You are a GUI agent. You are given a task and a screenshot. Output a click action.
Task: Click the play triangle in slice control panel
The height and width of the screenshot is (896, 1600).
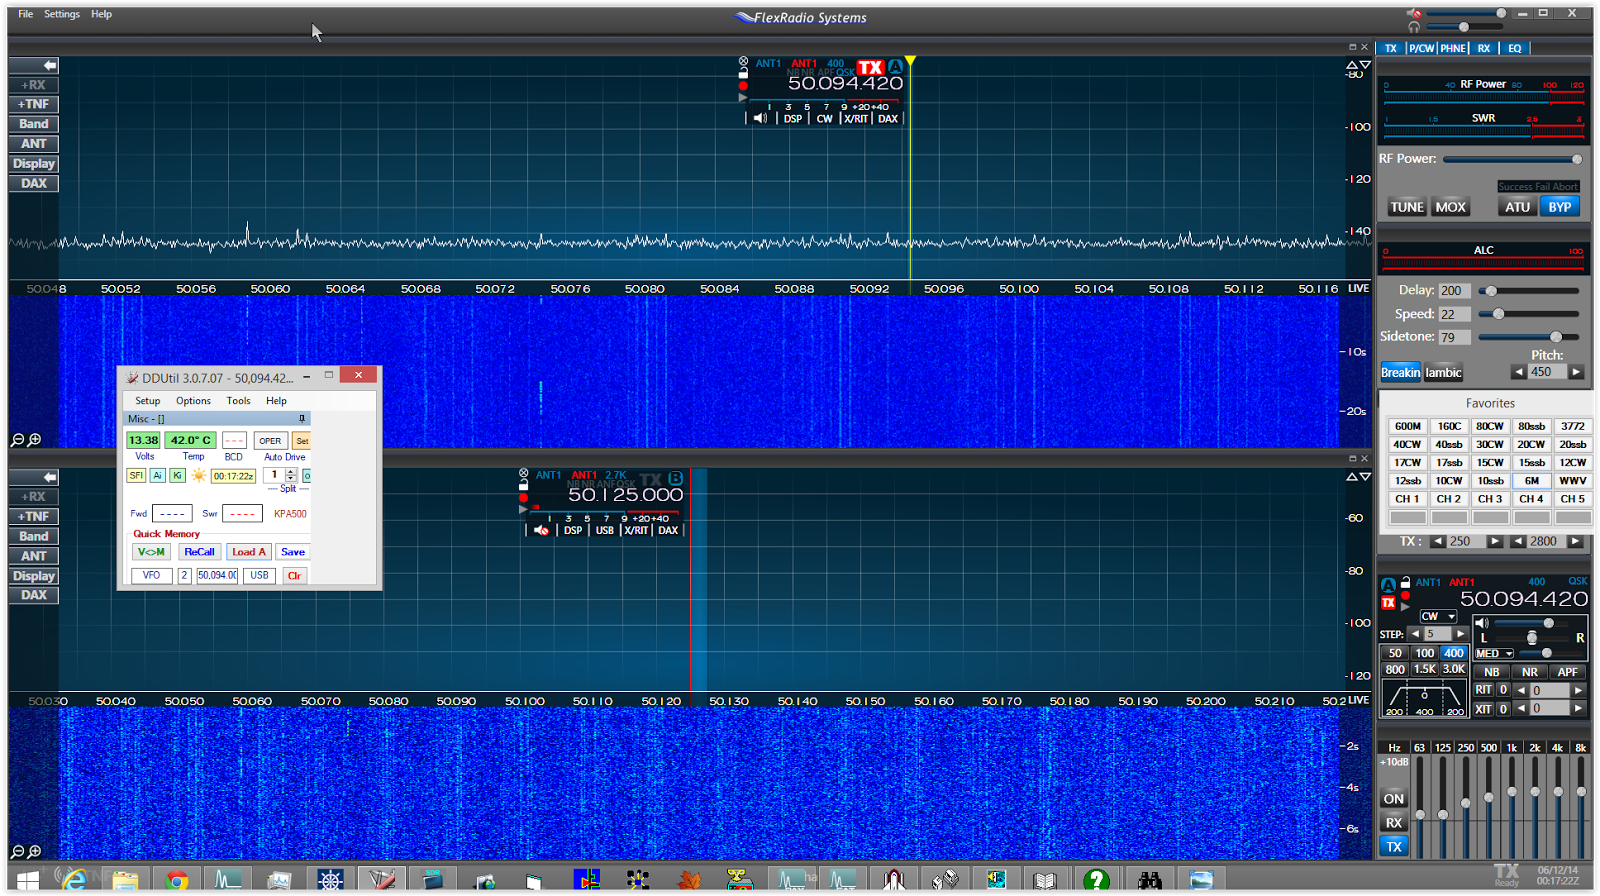coord(1405,605)
